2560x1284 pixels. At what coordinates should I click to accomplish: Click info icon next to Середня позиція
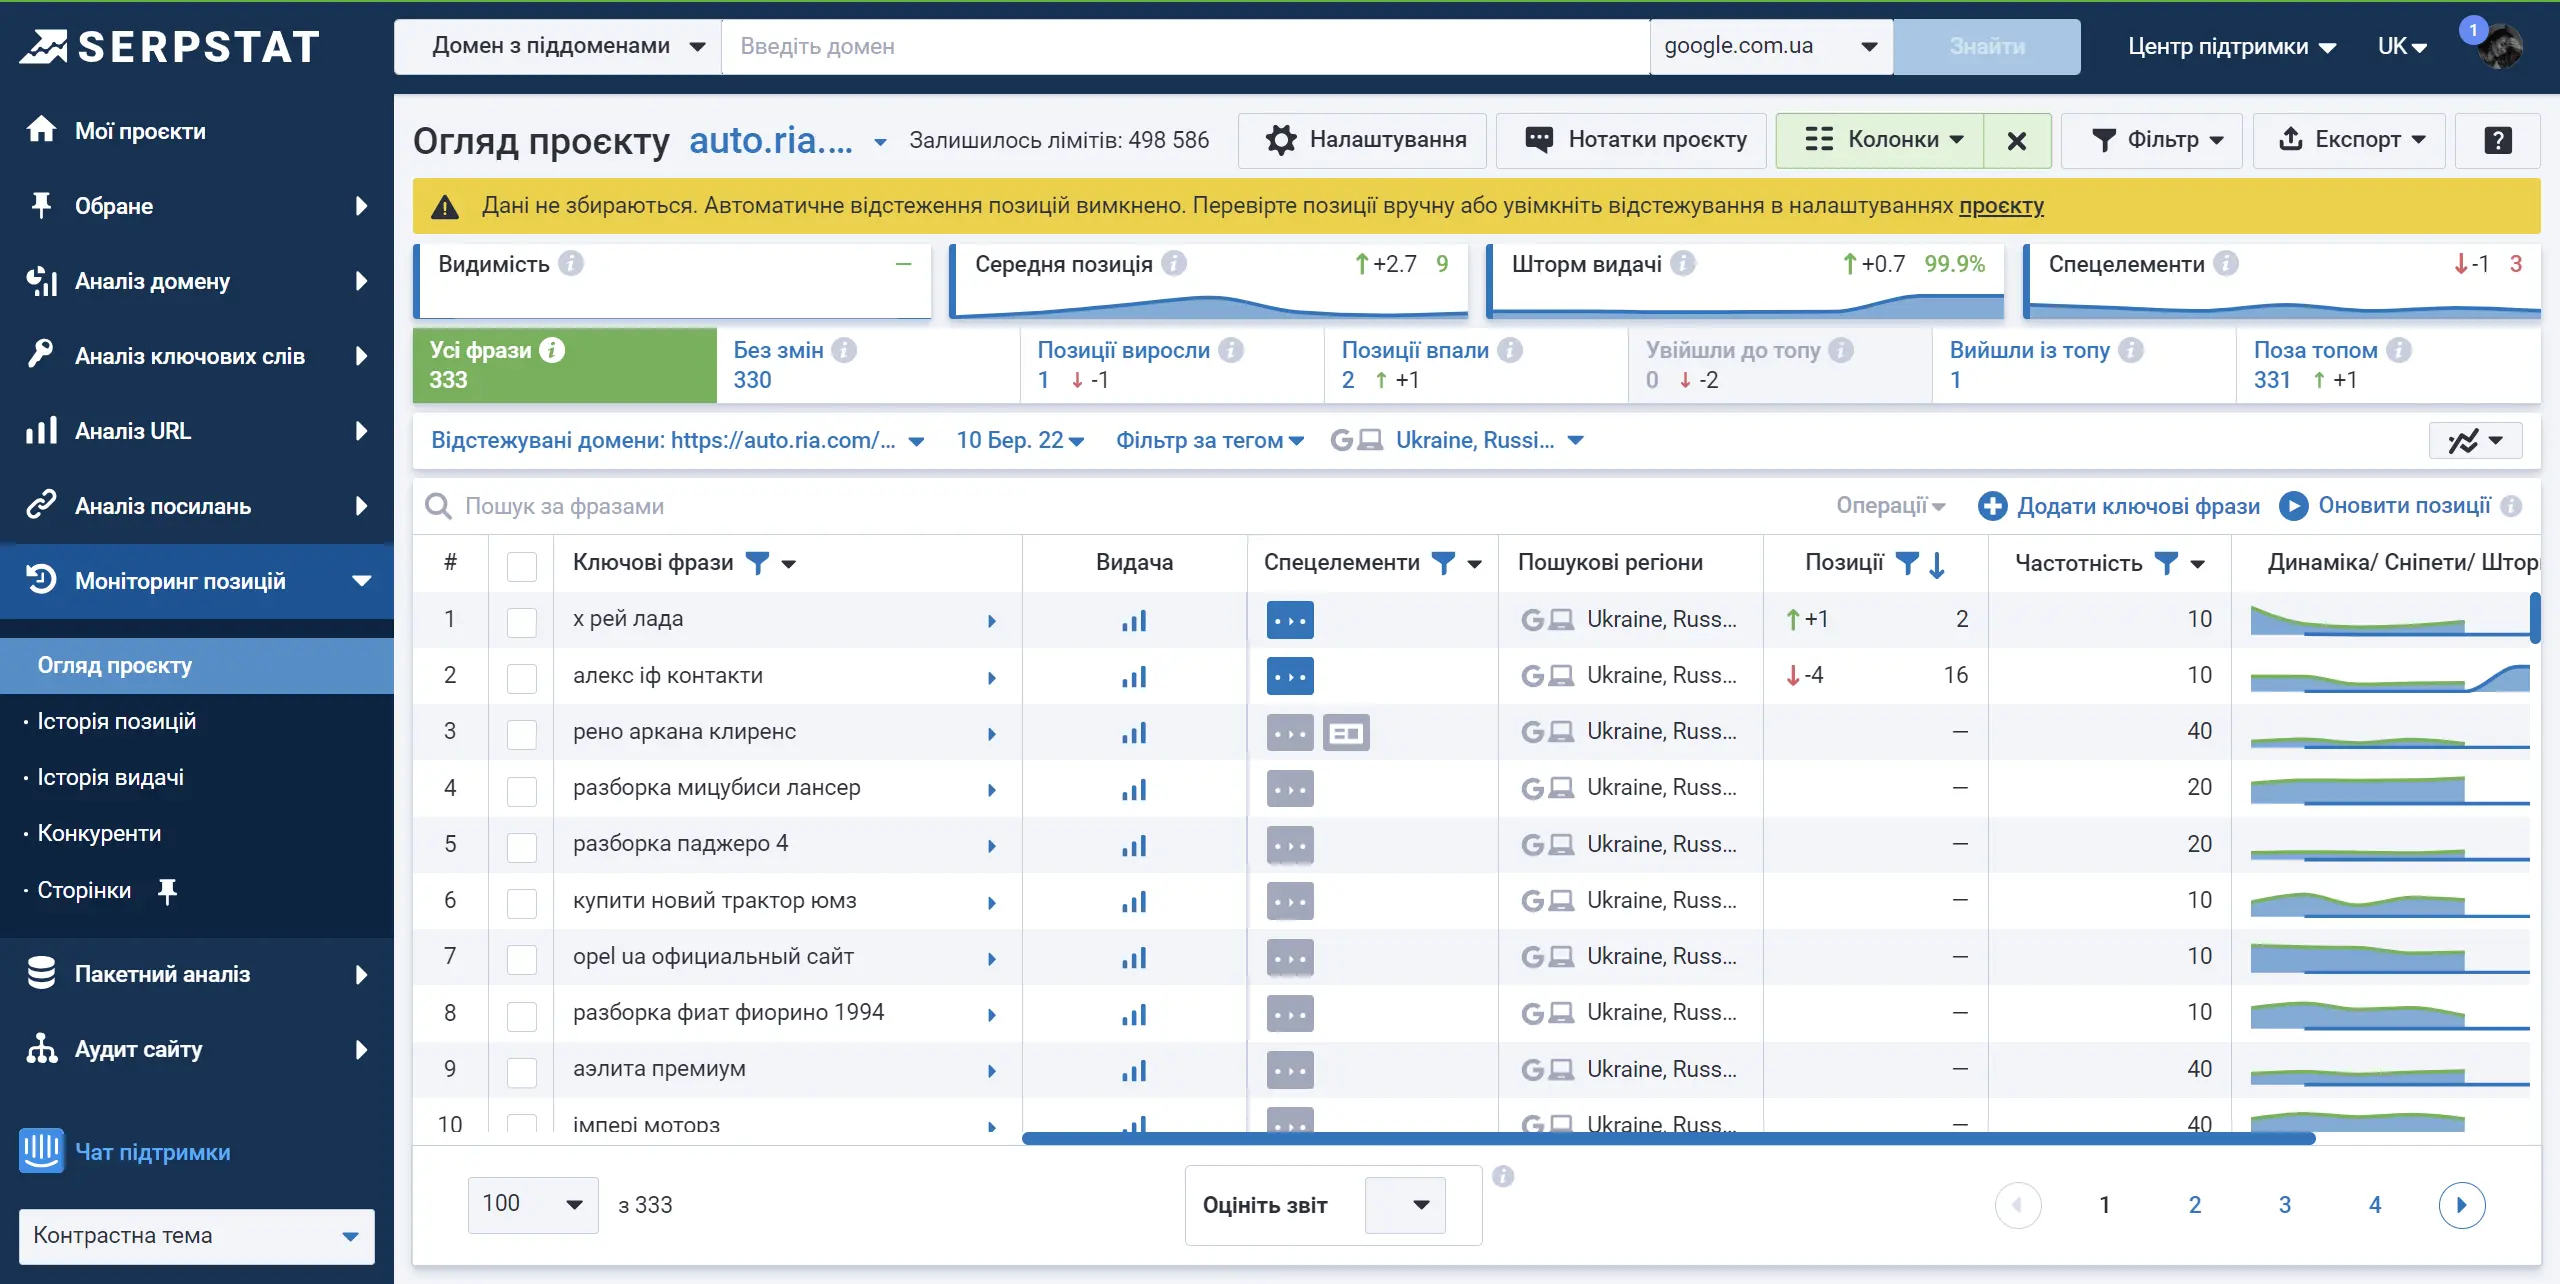pyautogui.click(x=1174, y=263)
